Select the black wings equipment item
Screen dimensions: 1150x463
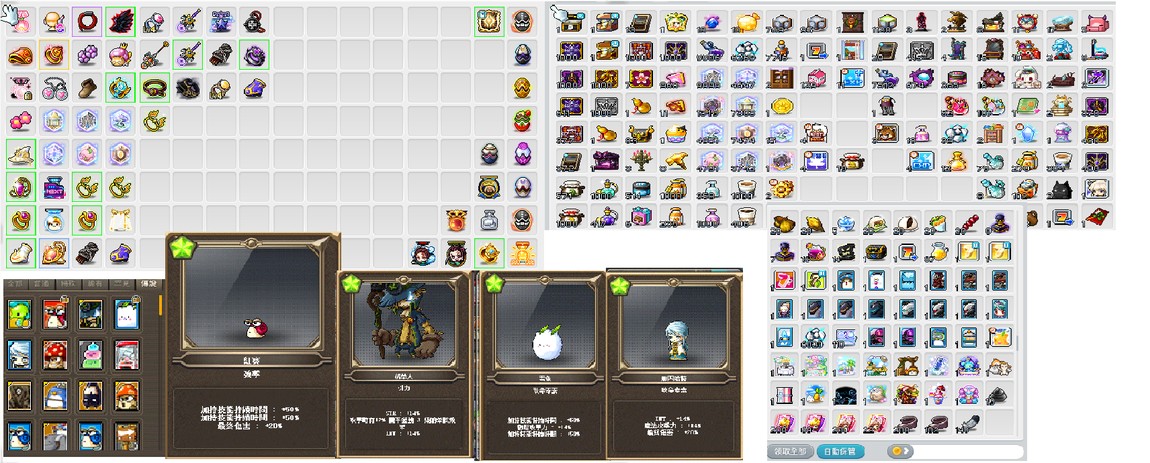(120, 21)
